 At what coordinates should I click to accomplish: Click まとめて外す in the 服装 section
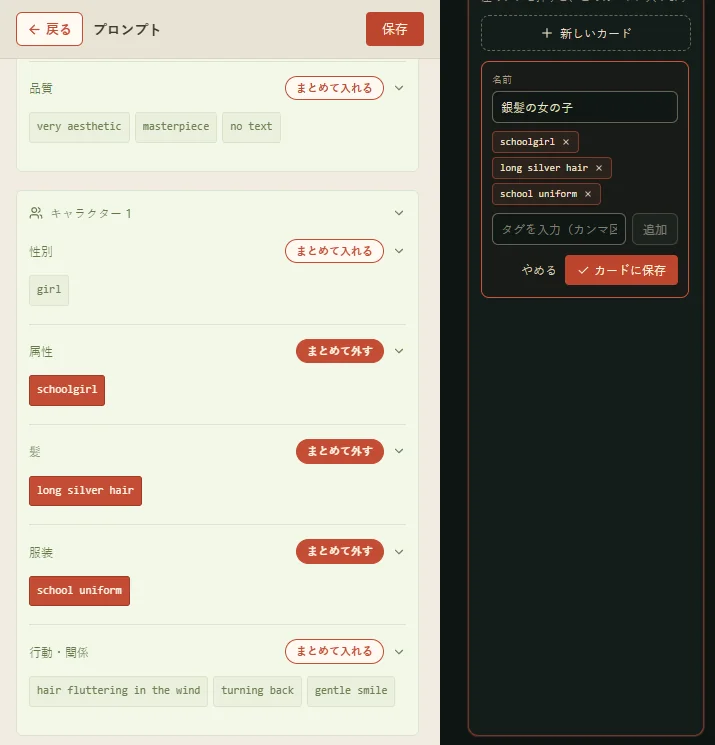click(340, 551)
